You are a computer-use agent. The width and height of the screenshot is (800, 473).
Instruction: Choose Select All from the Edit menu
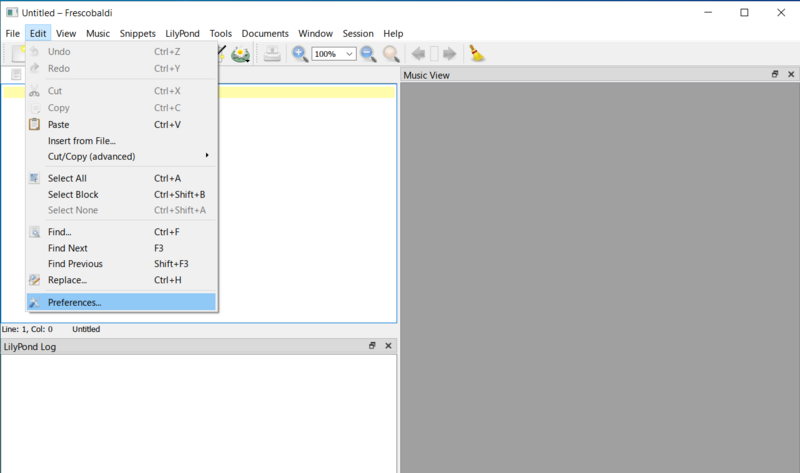pos(67,178)
